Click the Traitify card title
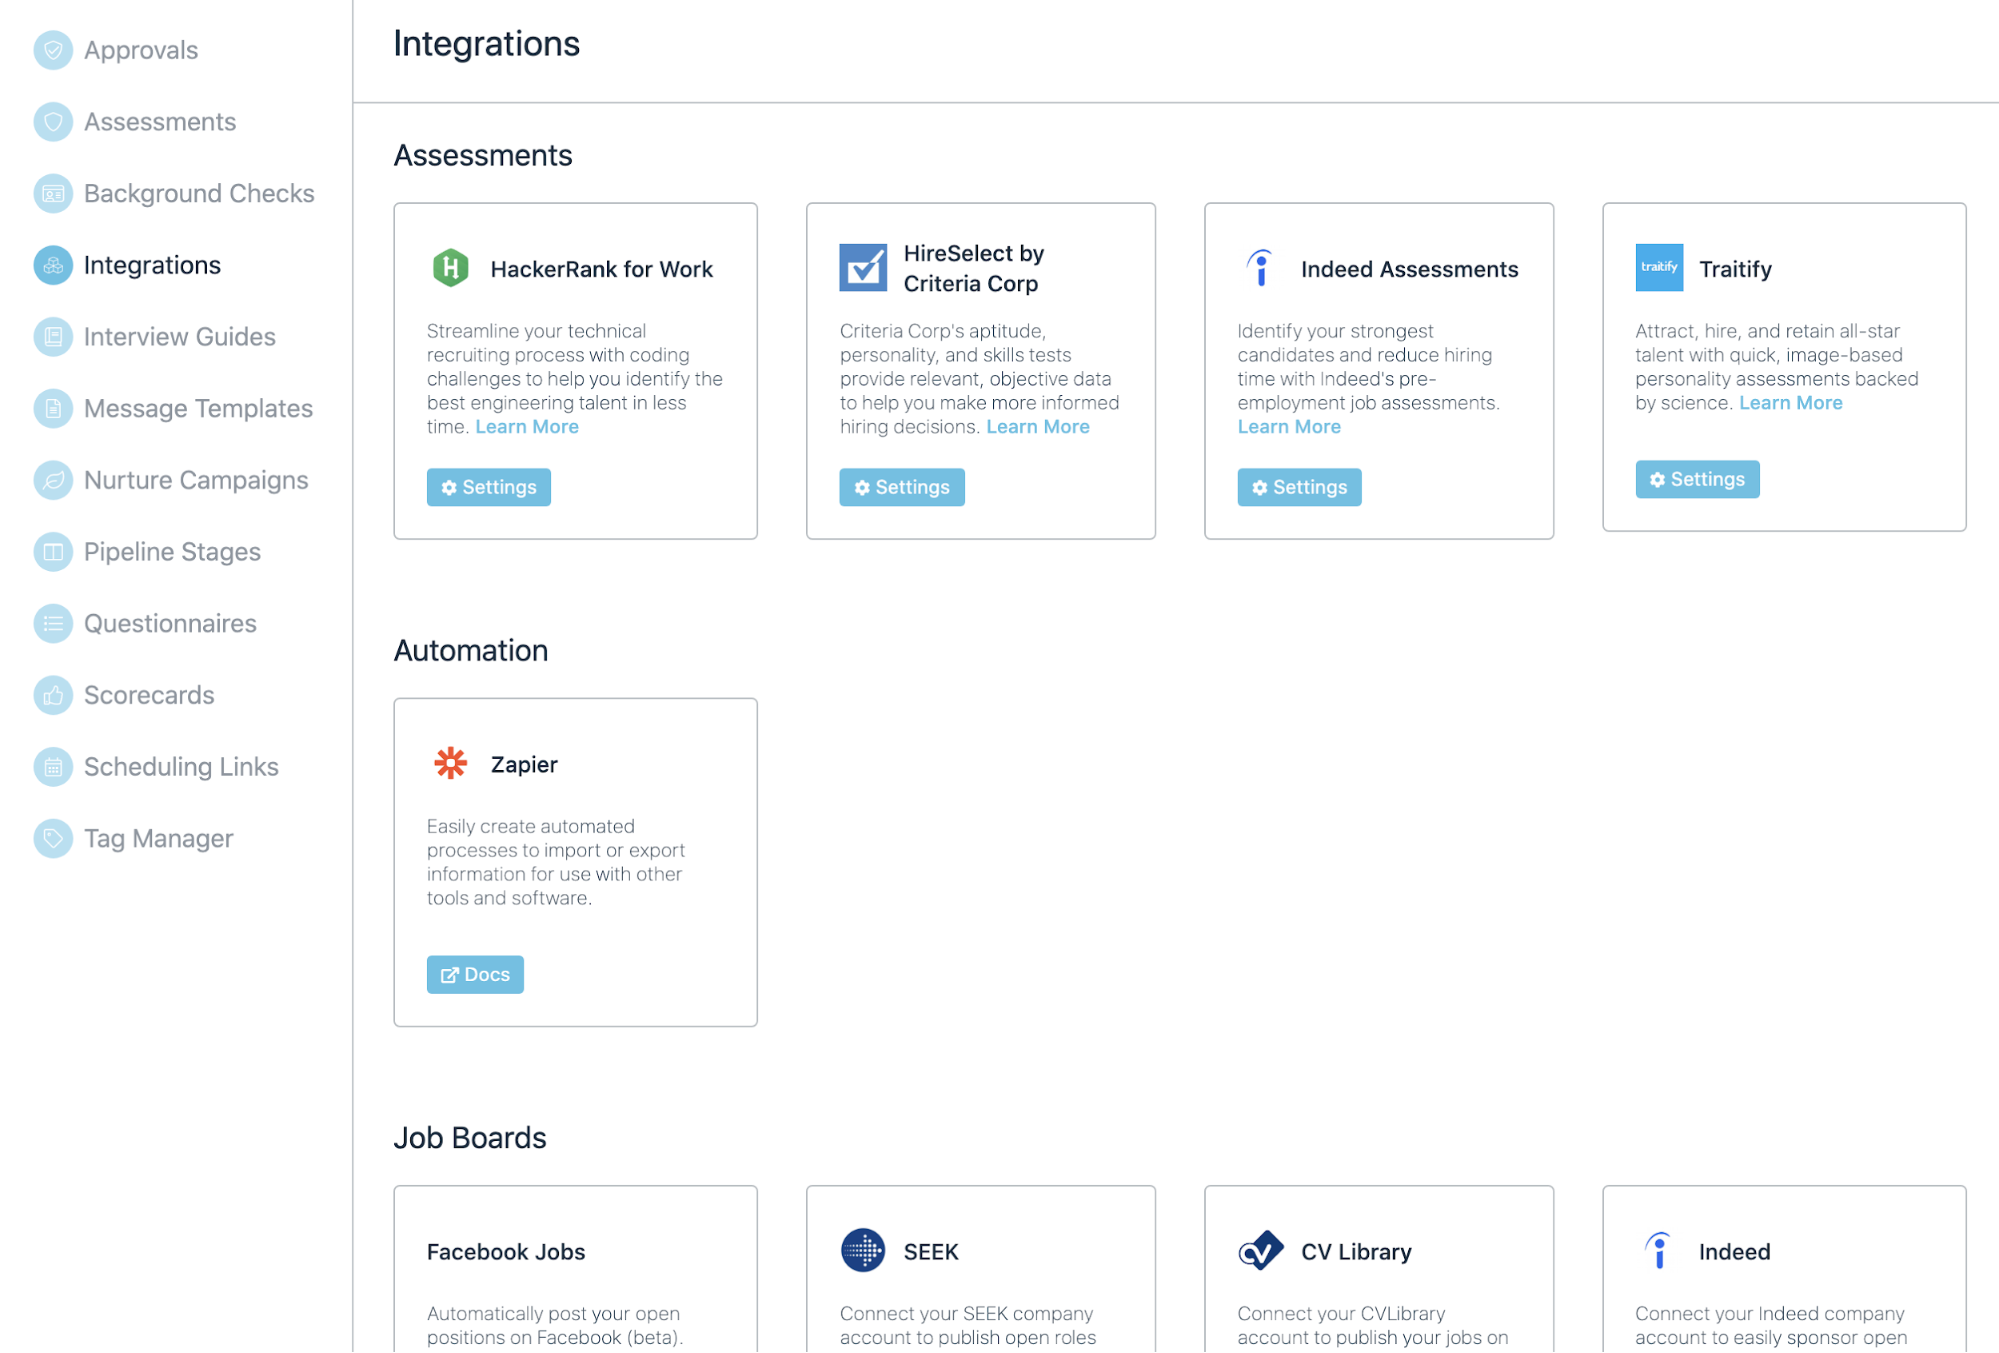Viewport: 1999px width, 1353px height. point(1735,269)
